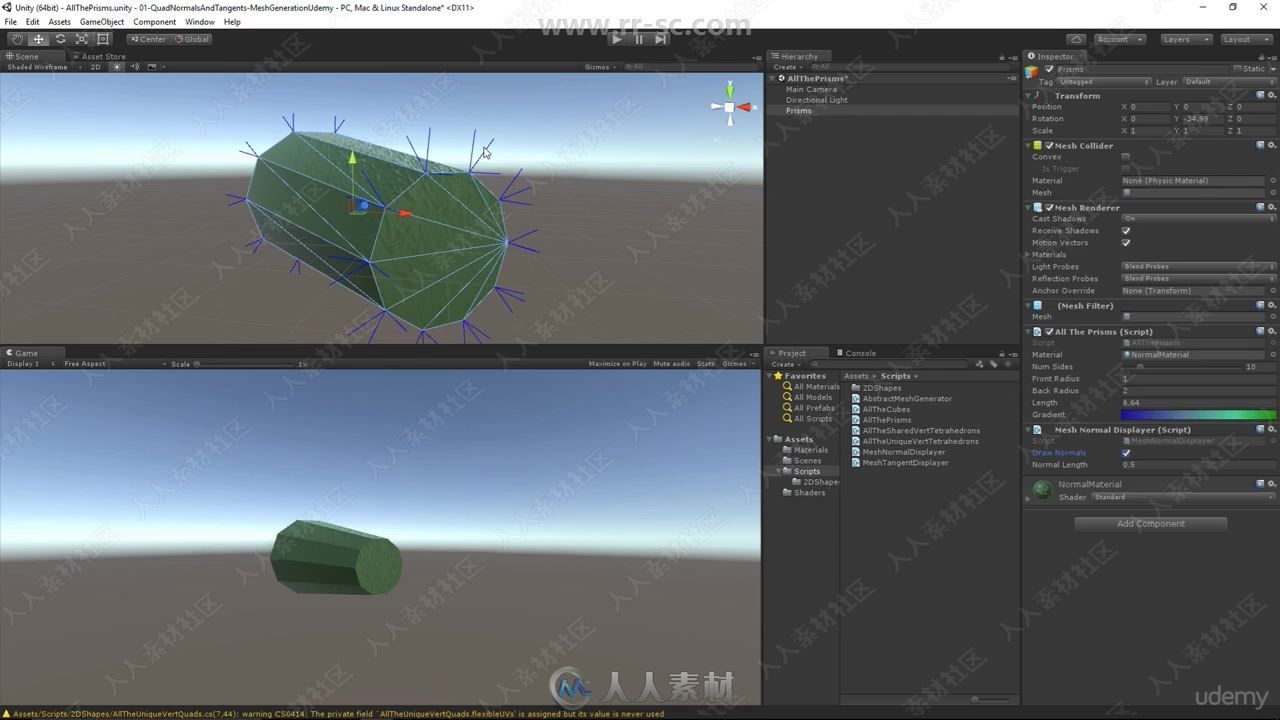Open Reflection Probes dropdown
The width and height of the screenshot is (1280, 720).
click(x=1198, y=279)
